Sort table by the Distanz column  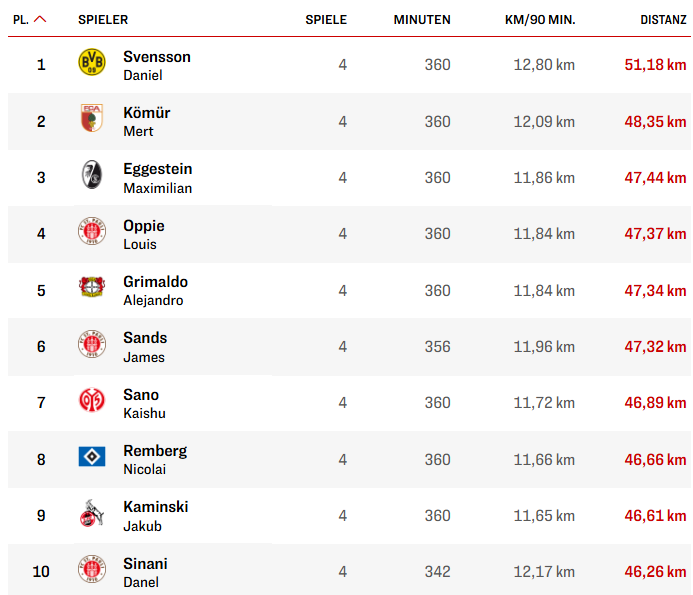click(x=663, y=19)
